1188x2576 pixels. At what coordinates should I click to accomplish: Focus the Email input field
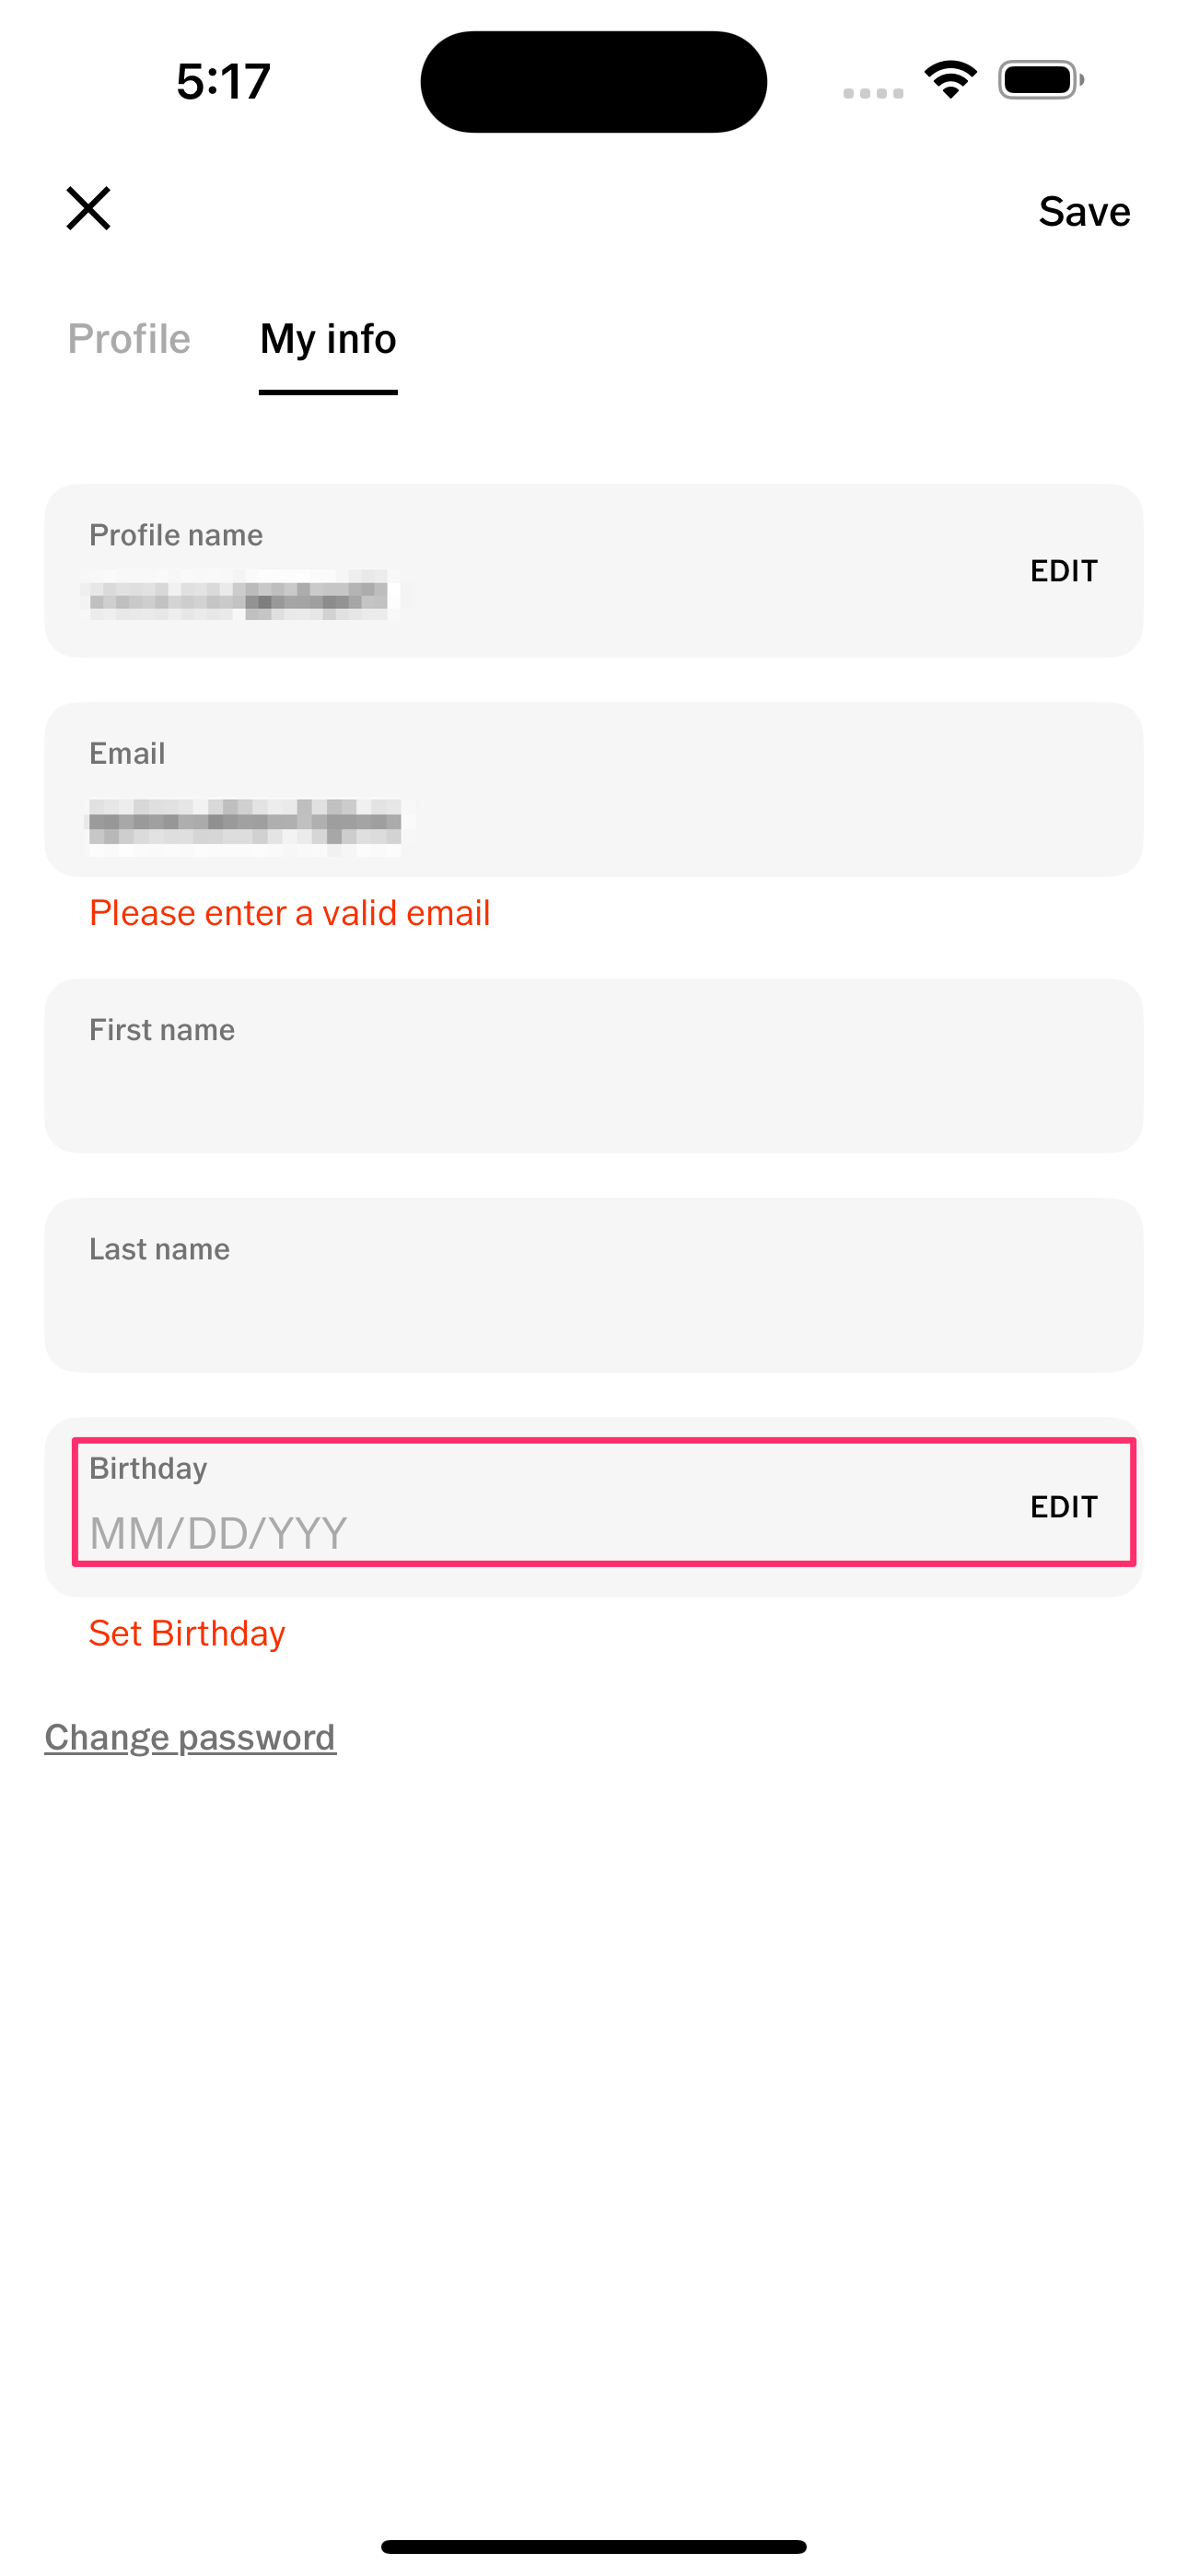(x=592, y=820)
